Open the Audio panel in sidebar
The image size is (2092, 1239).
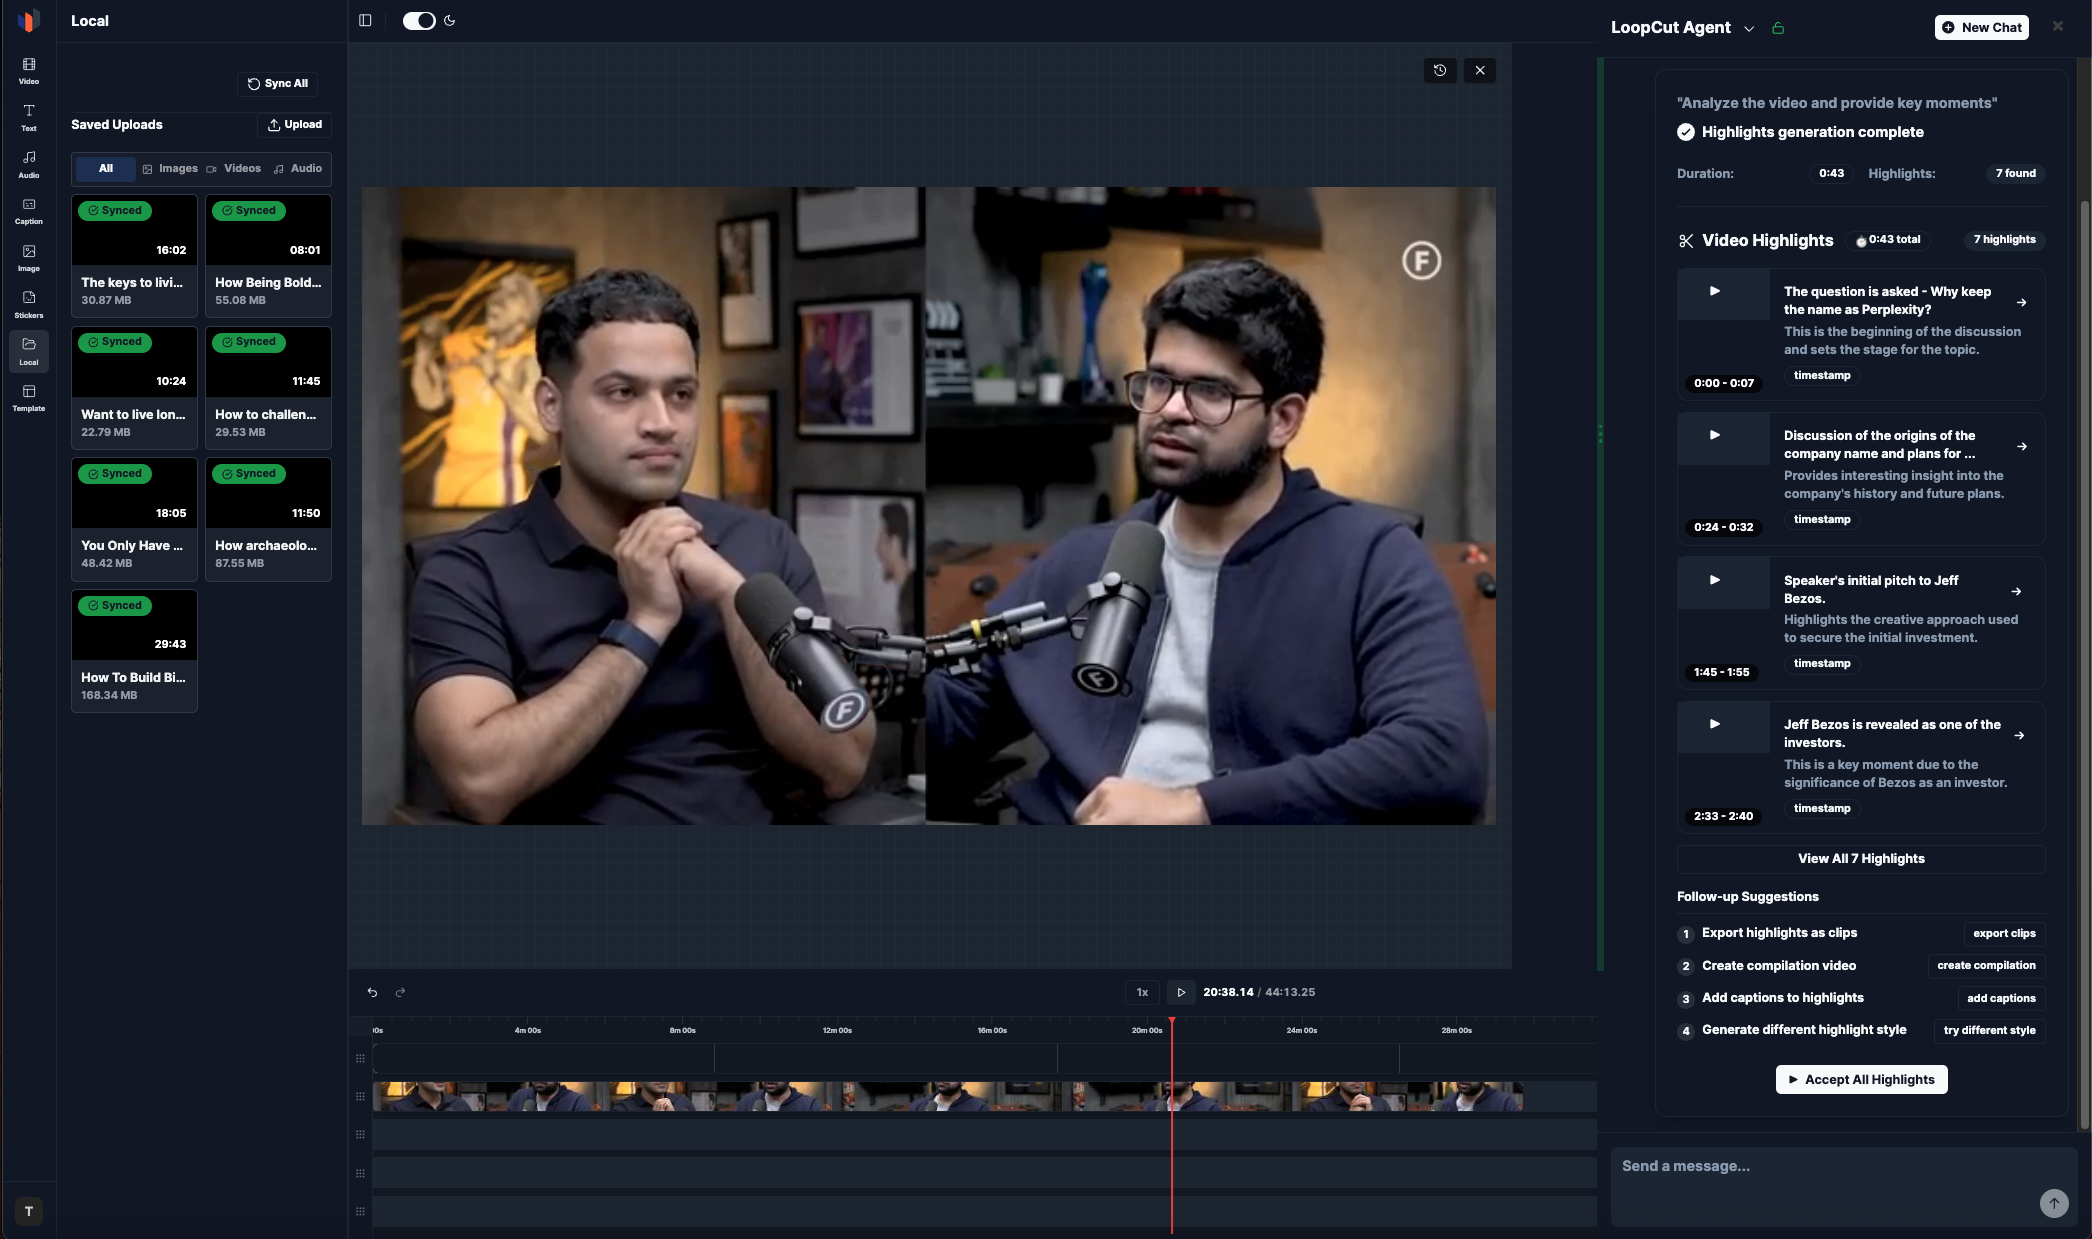29,164
